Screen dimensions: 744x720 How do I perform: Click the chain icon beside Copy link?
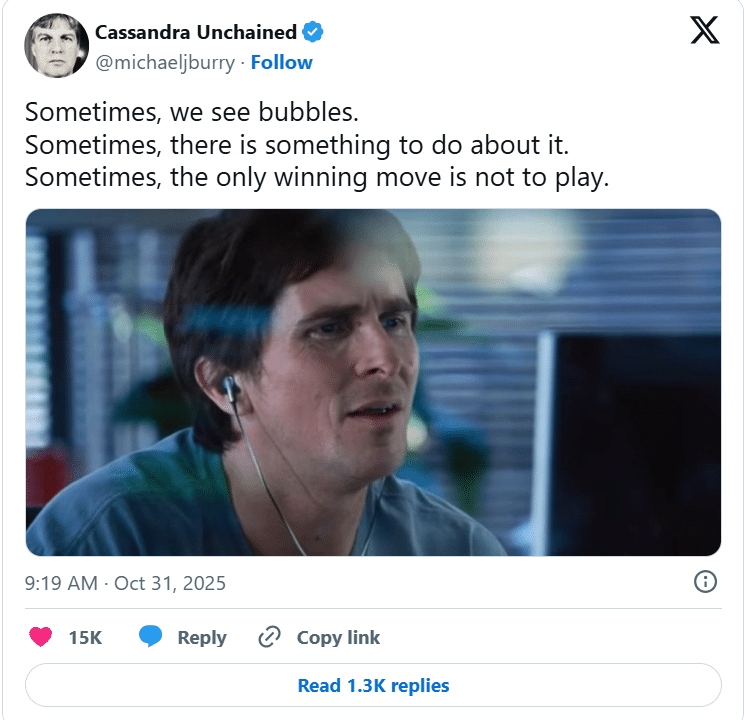268,637
